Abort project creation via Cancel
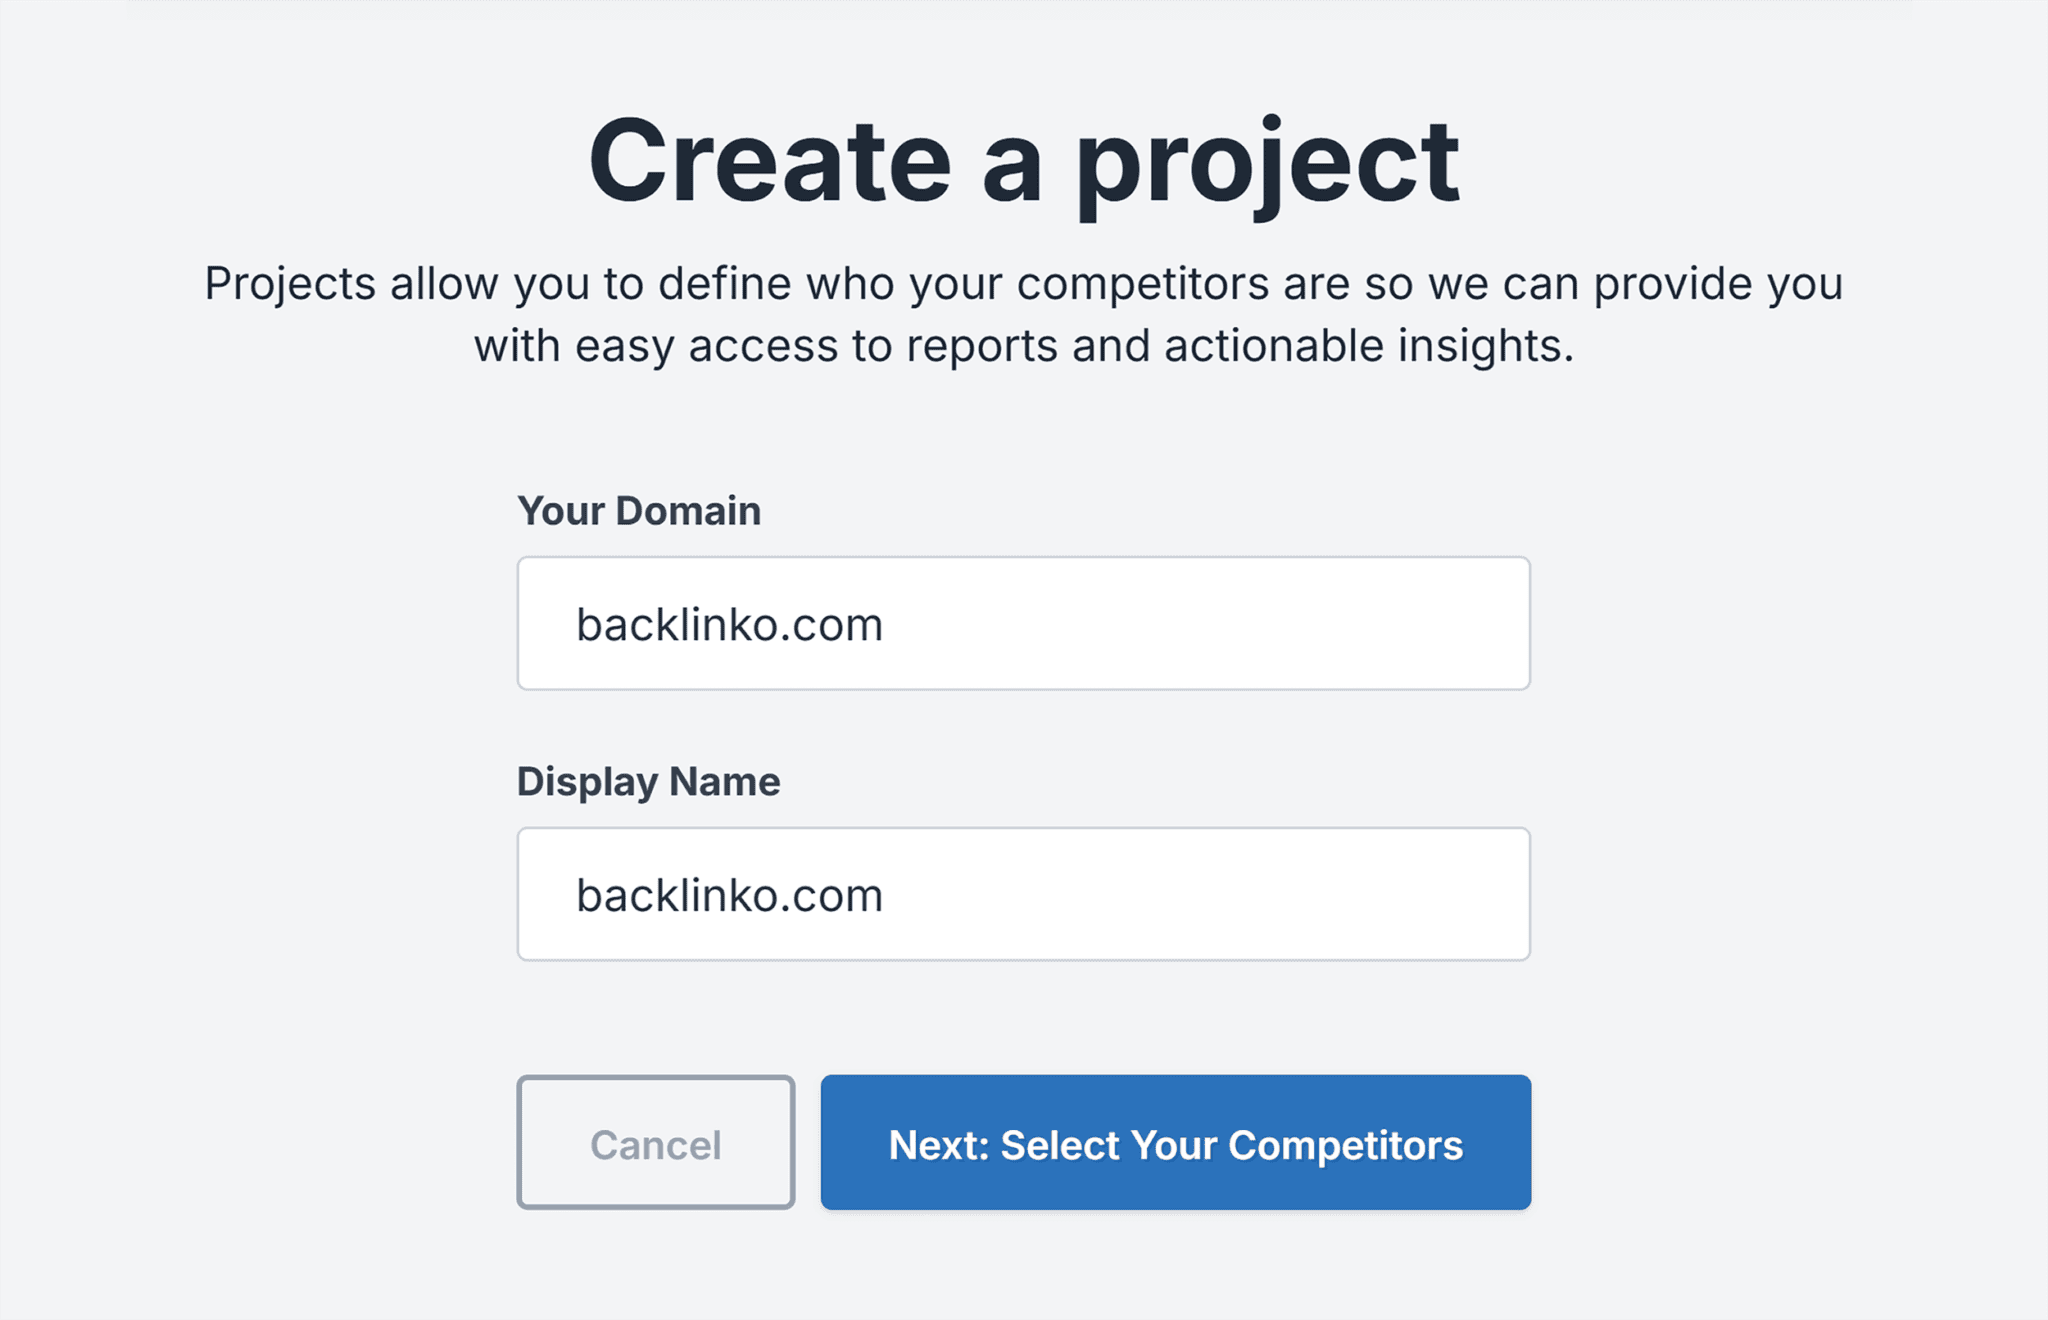 655,1143
